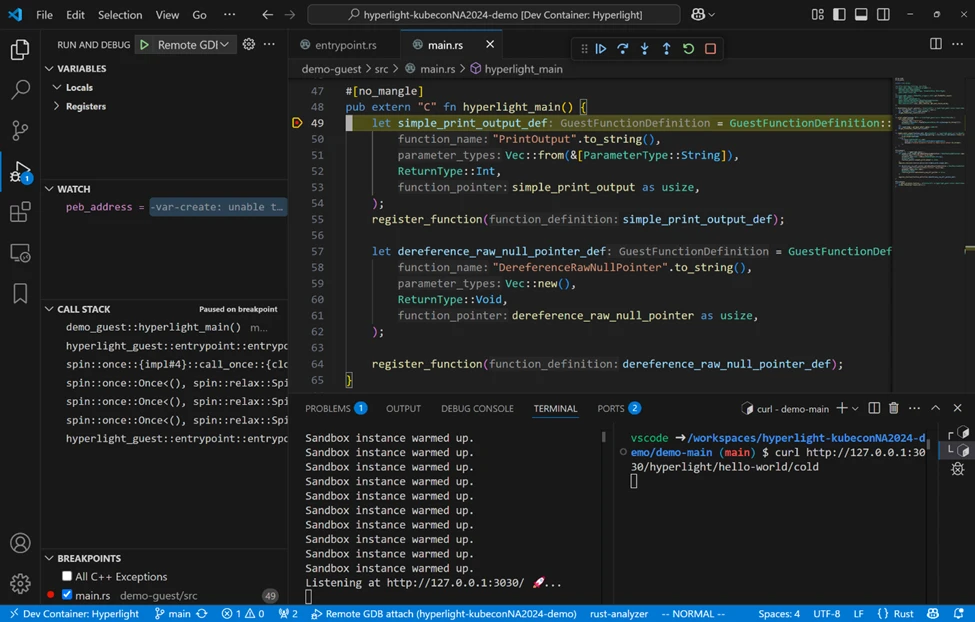Open Run and Debug more actions menu
This screenshot has height=622, width=975.
269,44
